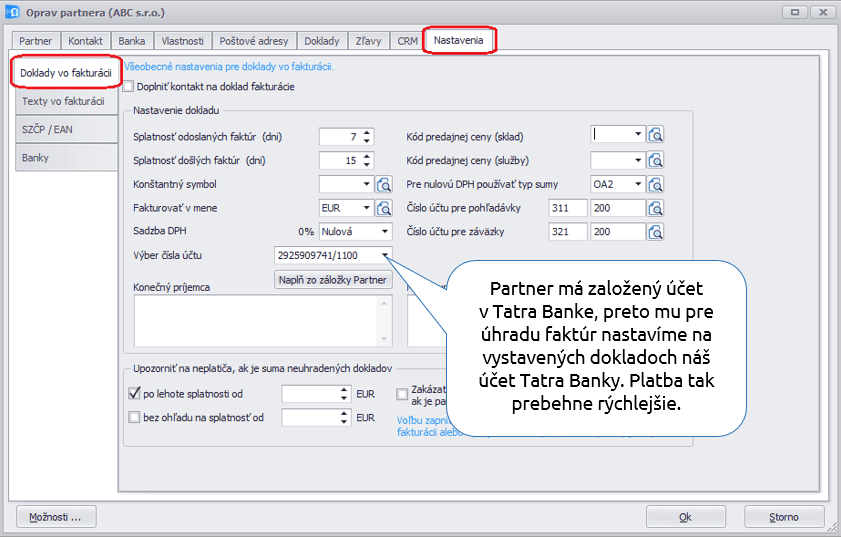Click lookup icon next to Fakturovať v mene
841x538 pixels.
384,208
